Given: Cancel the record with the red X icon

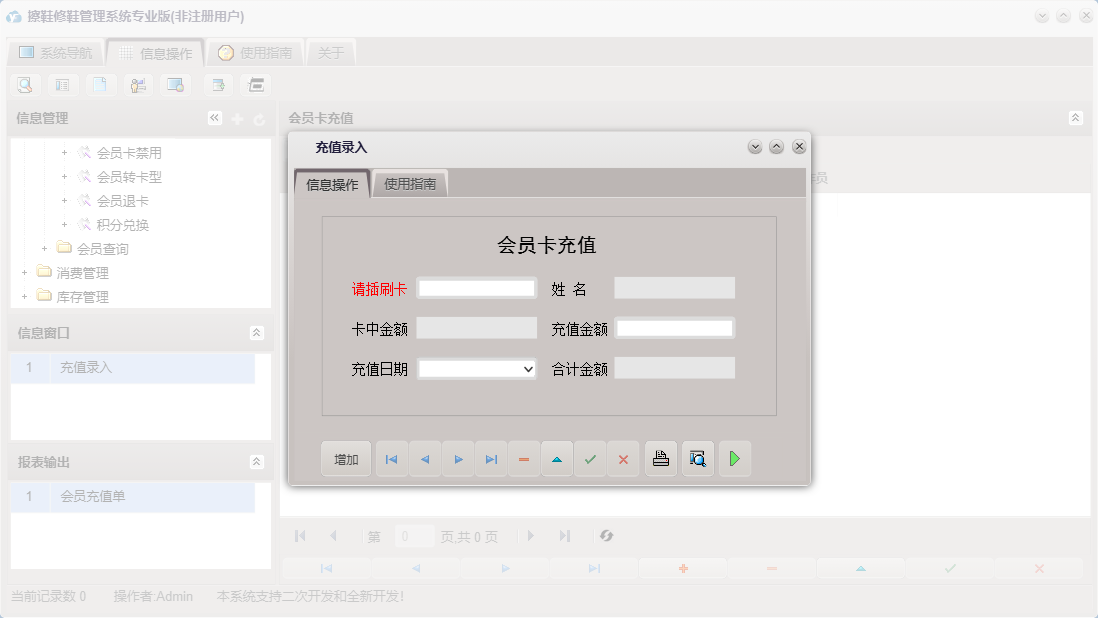Looking at the screenshot, I should [623, 459].
